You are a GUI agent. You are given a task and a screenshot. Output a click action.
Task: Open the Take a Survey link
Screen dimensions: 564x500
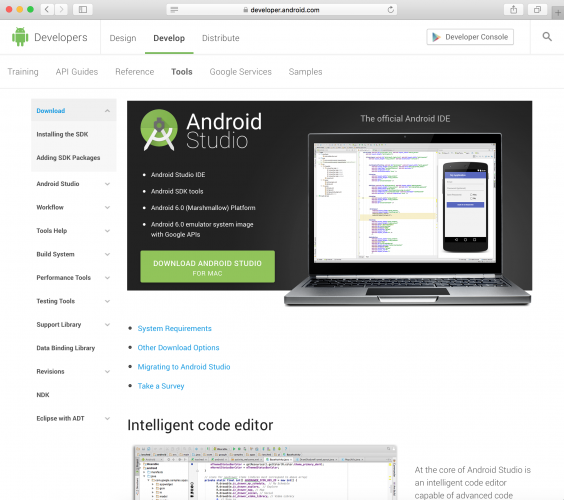click(161, 386)
